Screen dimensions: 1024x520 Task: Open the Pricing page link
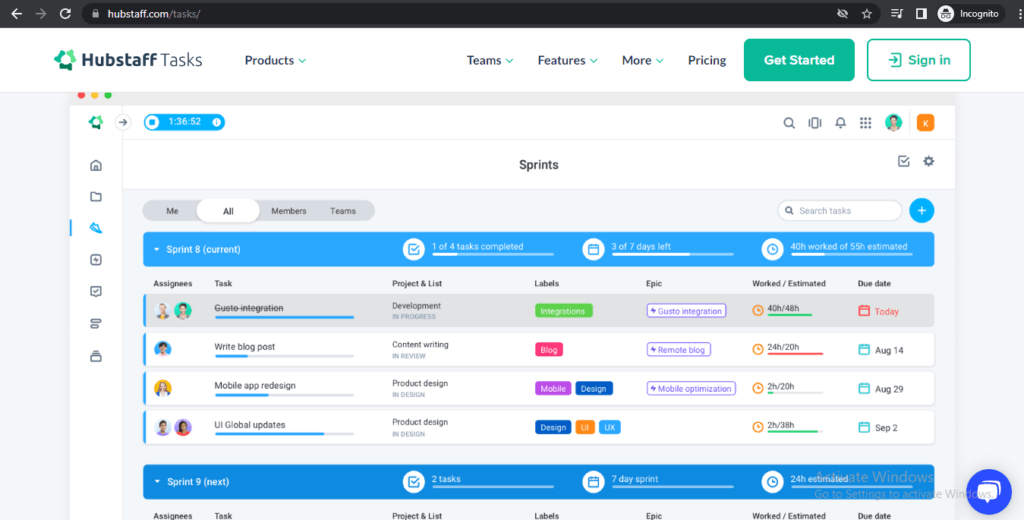(707, 60)
